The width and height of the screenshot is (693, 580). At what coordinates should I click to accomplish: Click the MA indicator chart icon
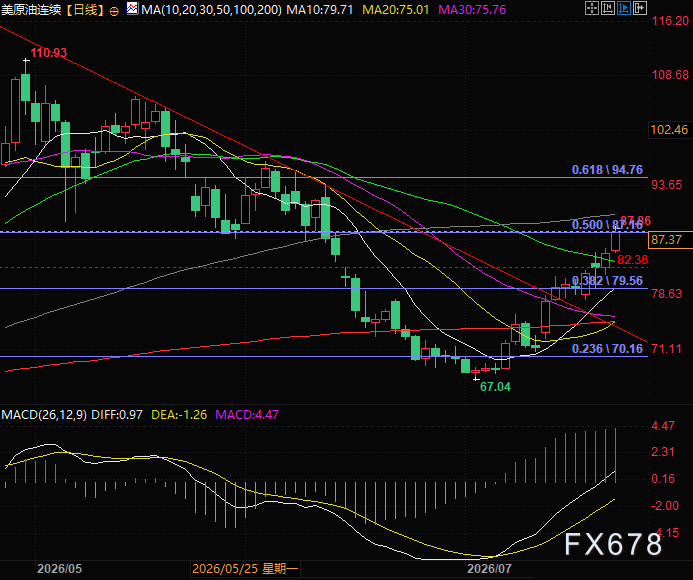[x=132, y=8]
